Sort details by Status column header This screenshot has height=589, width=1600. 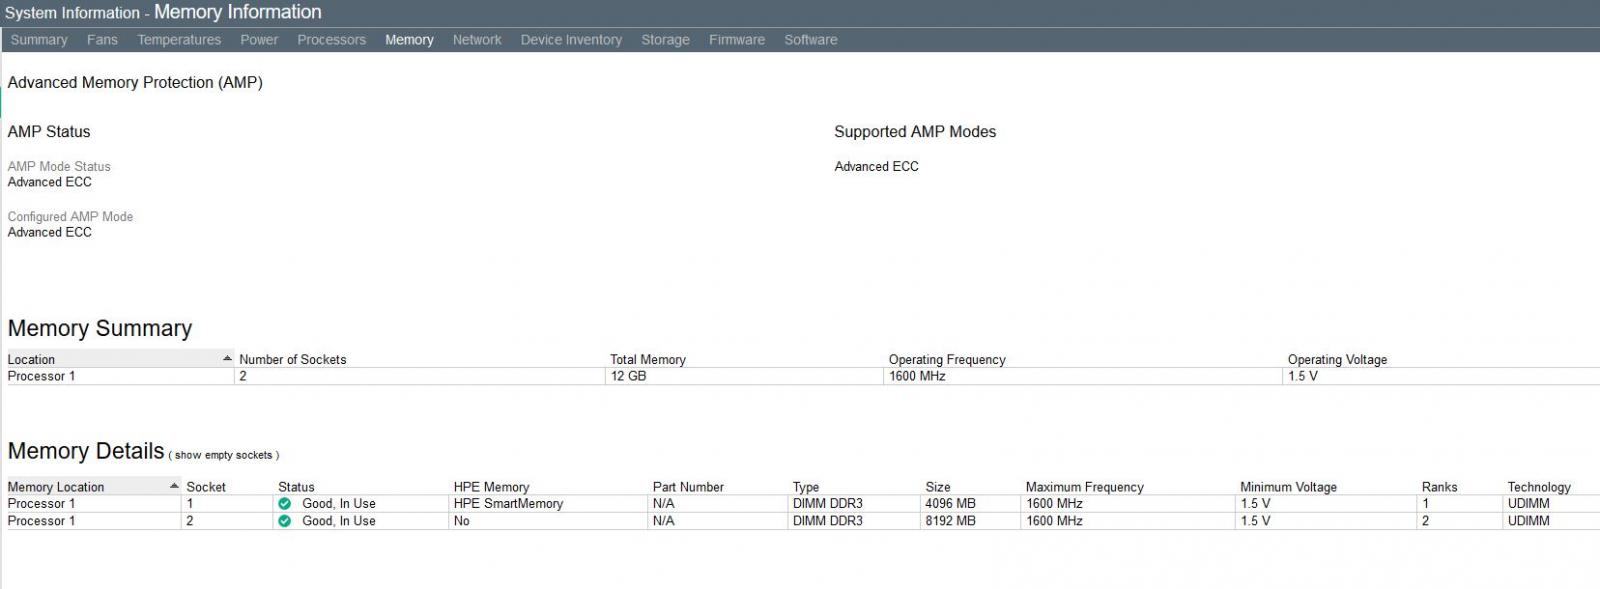[x=296, y=487]
